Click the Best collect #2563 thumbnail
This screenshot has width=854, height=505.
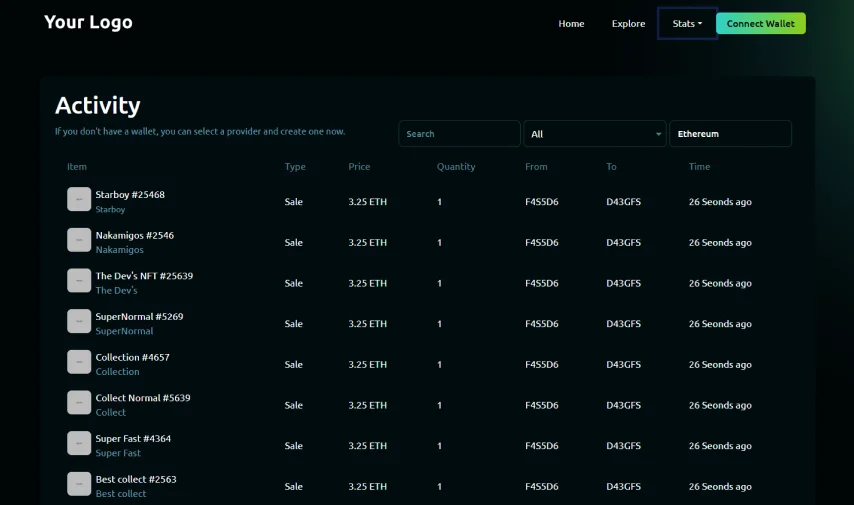79,484
